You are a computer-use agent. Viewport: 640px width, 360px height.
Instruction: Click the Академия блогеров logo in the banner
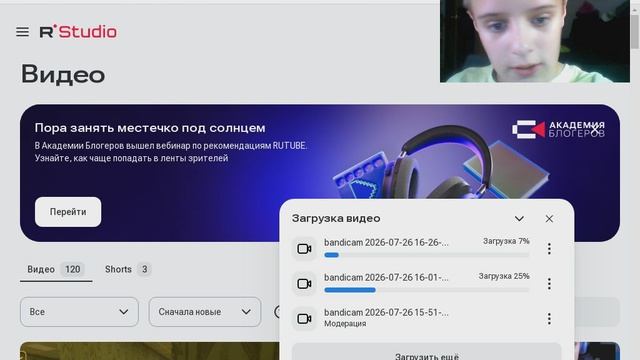tap(558, 129)
